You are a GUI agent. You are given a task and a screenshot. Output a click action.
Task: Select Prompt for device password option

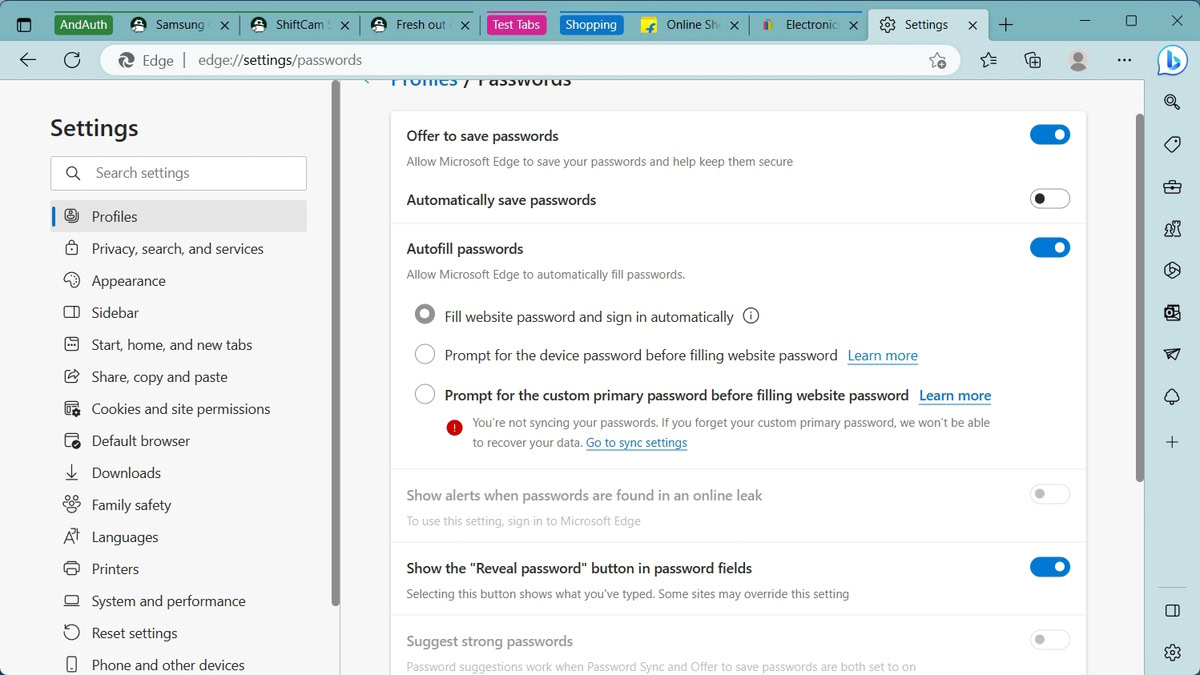pos(425,355)
